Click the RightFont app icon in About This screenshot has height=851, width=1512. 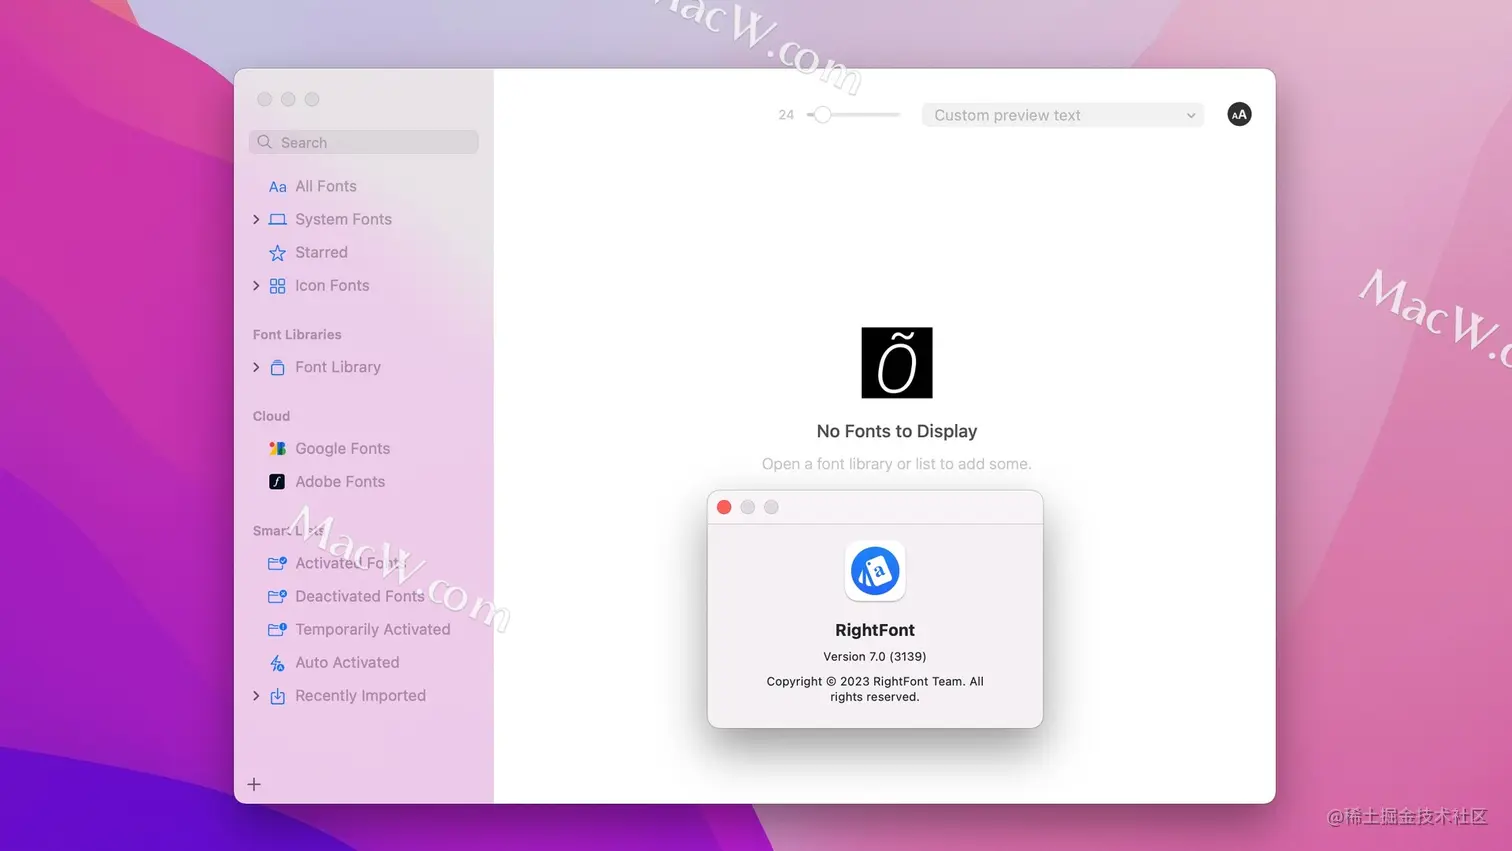[875, 571]
